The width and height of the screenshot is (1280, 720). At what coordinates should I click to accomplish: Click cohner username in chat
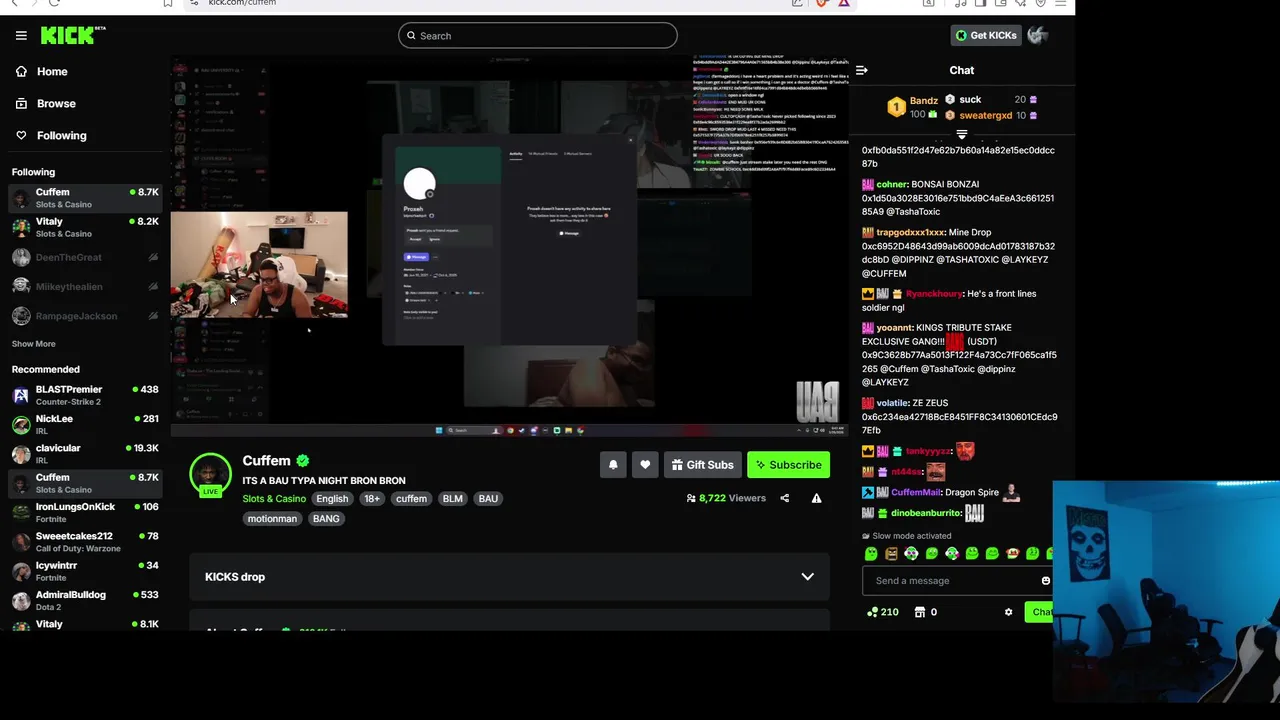[x=891, y=184]
